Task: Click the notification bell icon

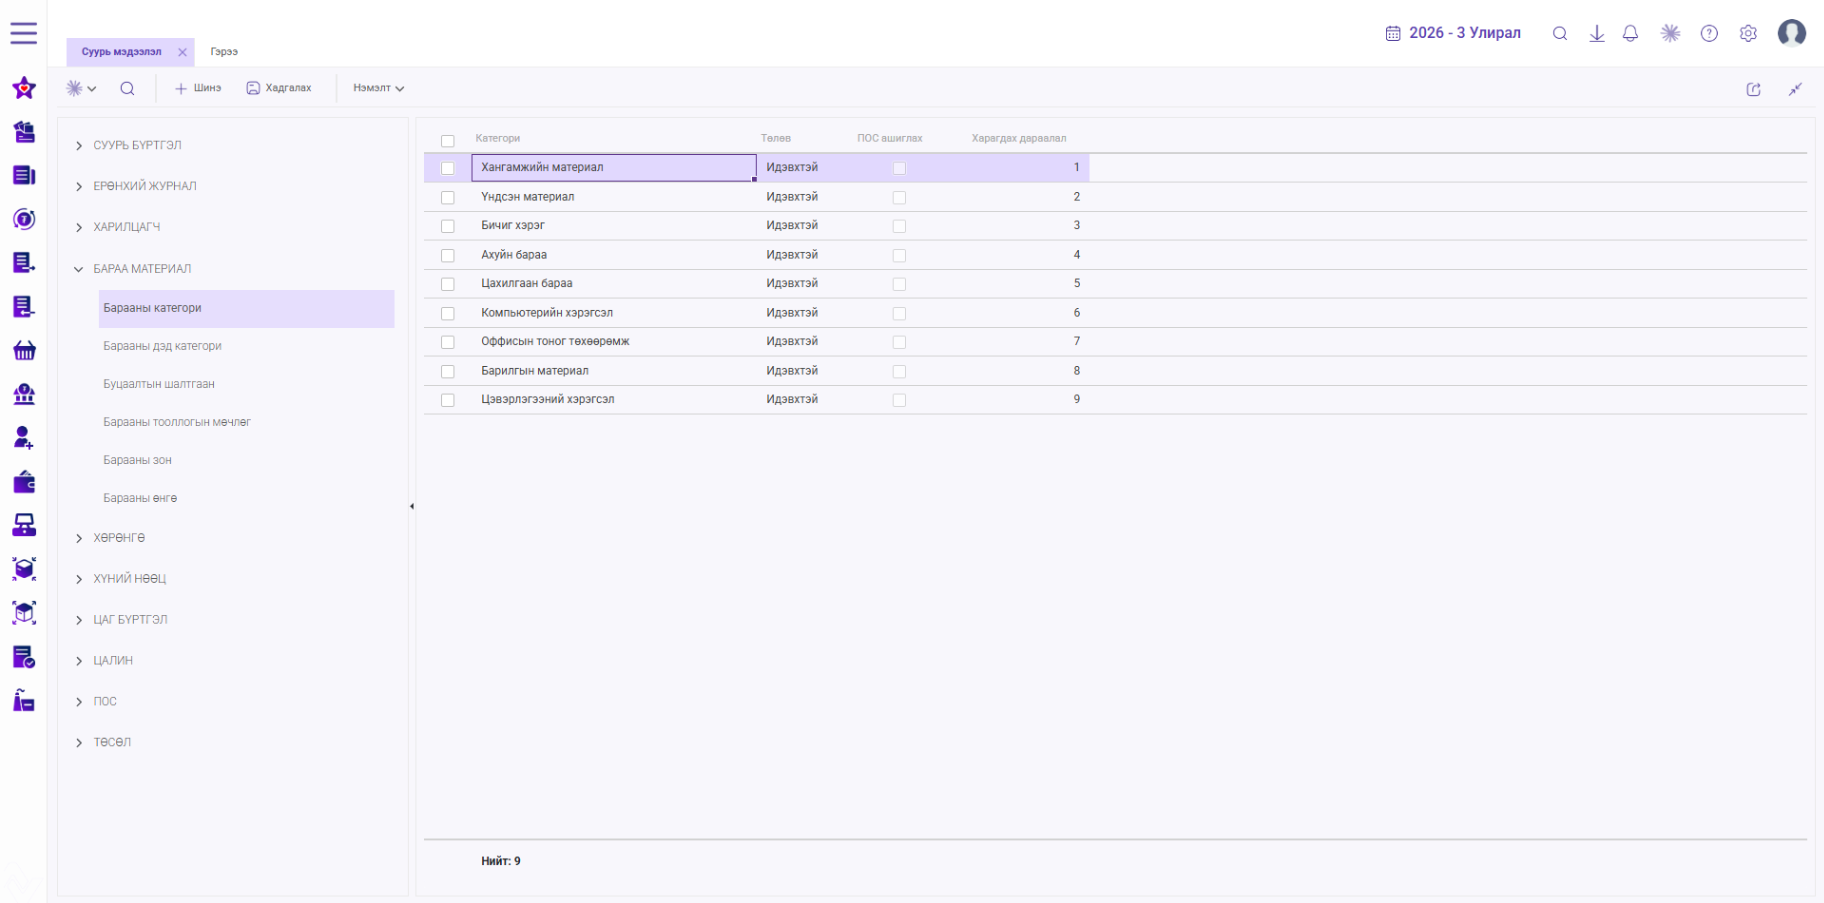Action: coord(1630,33)
